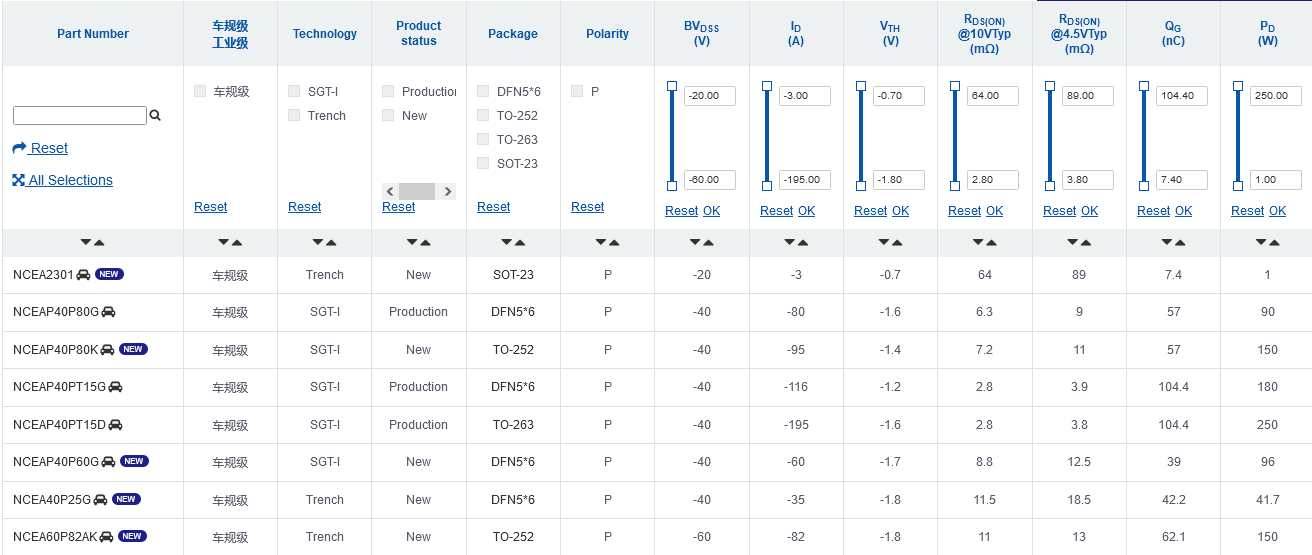Screen dimensions: 1312x555
Task: Tick the Trench technology checkbox
Action: (294, 115)
